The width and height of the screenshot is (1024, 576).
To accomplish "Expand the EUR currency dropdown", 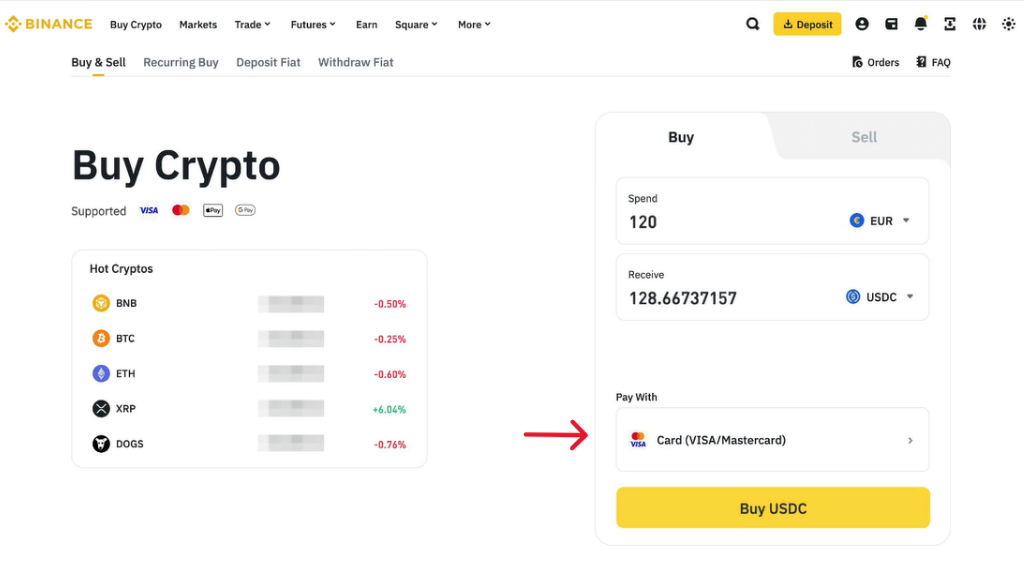I will click(880, 221).
